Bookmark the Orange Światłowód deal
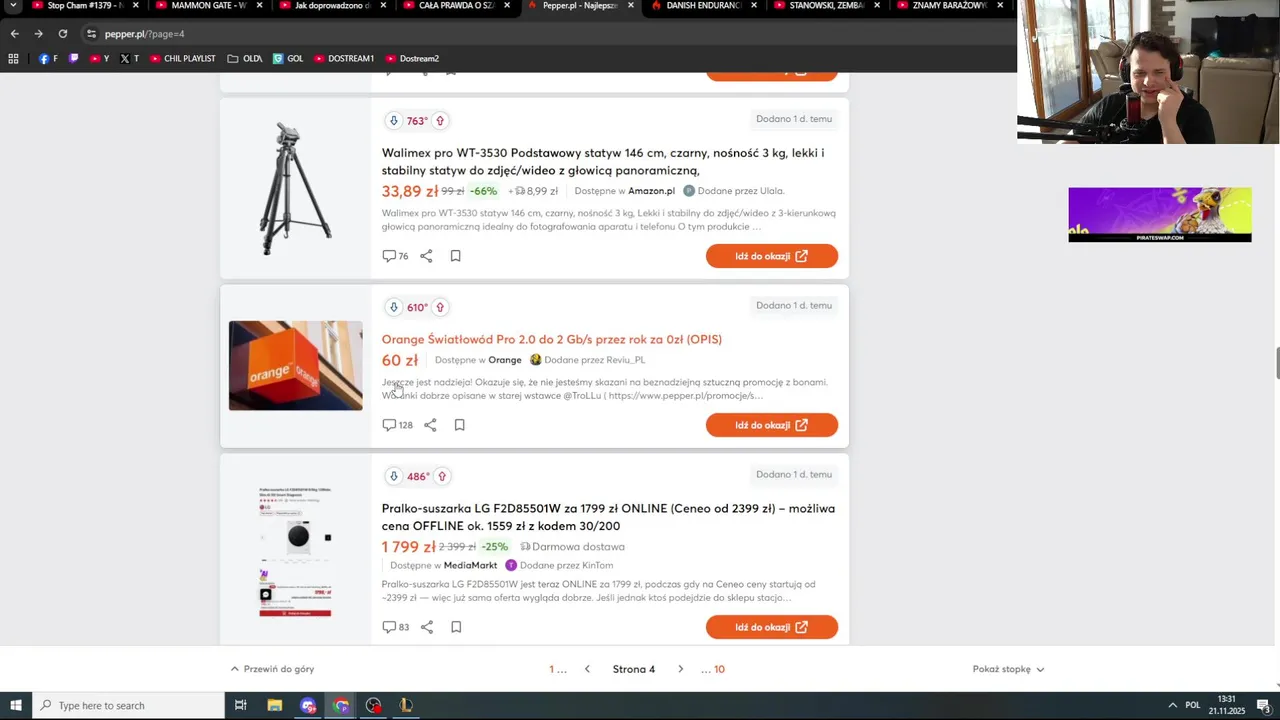Screen dimensions: 1280x720 [x=459, y=425]
